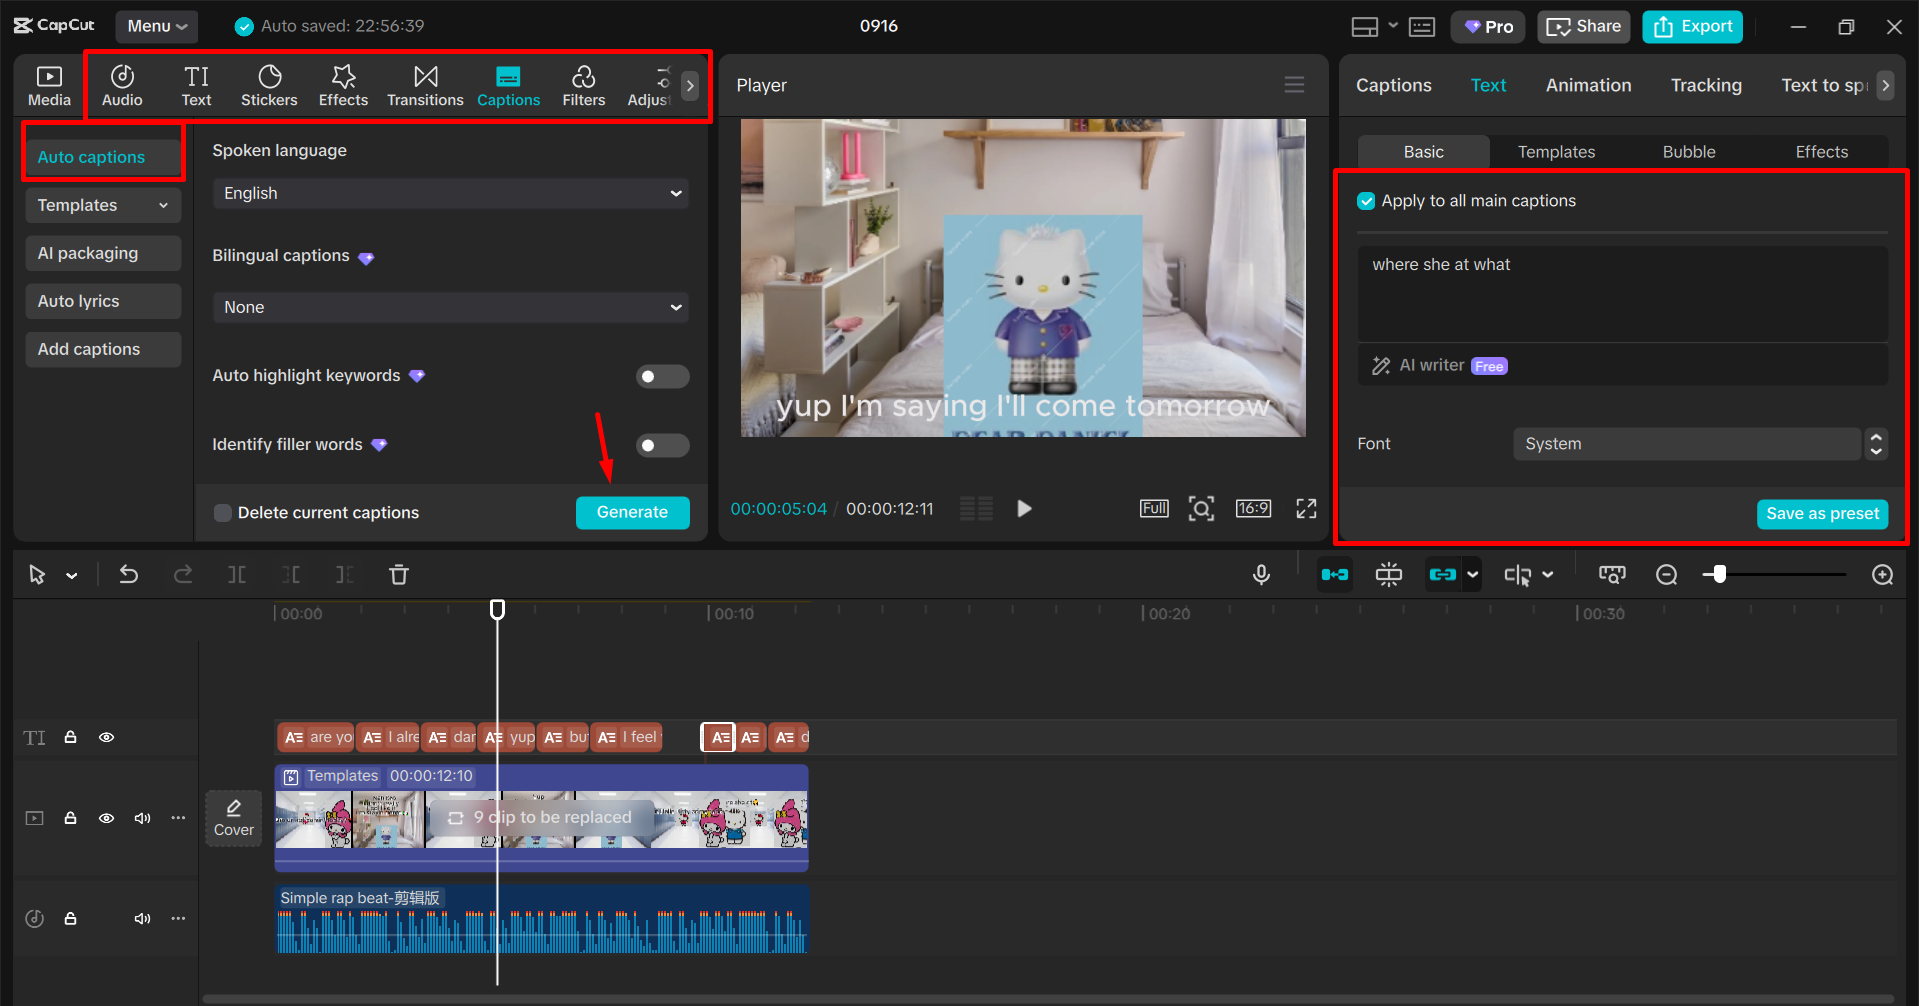The width and height of the screenshot is (1919, 1006).
Task: Toggle Identify filler words switch
Action: point(662,445)
